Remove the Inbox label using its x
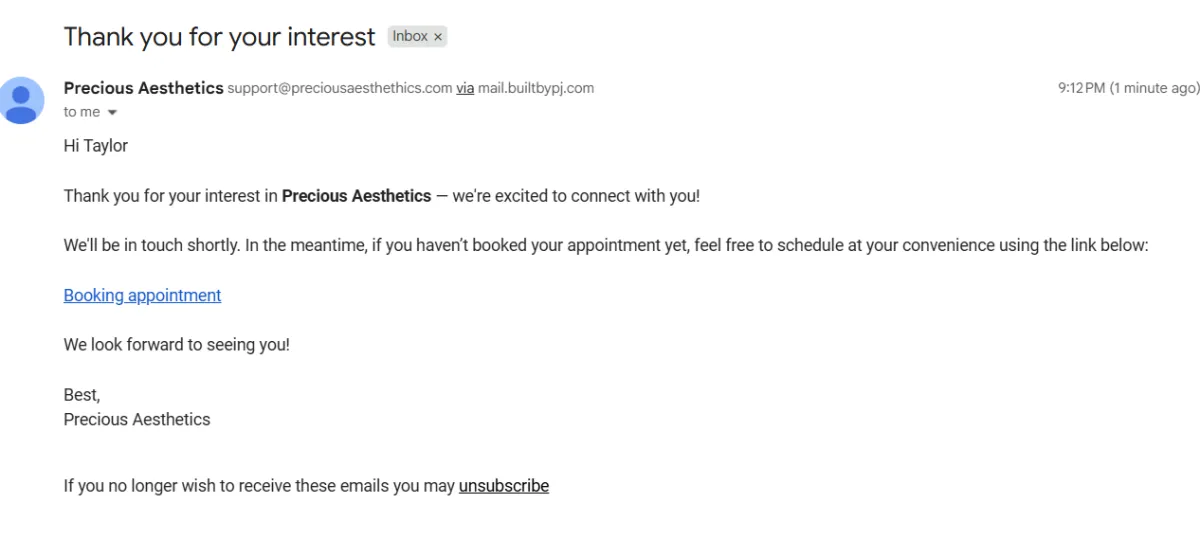 pos(438,37)
